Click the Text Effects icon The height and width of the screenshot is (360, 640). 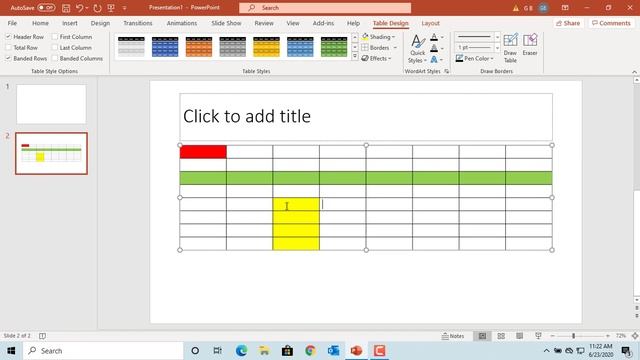click(x=434, y=59)
